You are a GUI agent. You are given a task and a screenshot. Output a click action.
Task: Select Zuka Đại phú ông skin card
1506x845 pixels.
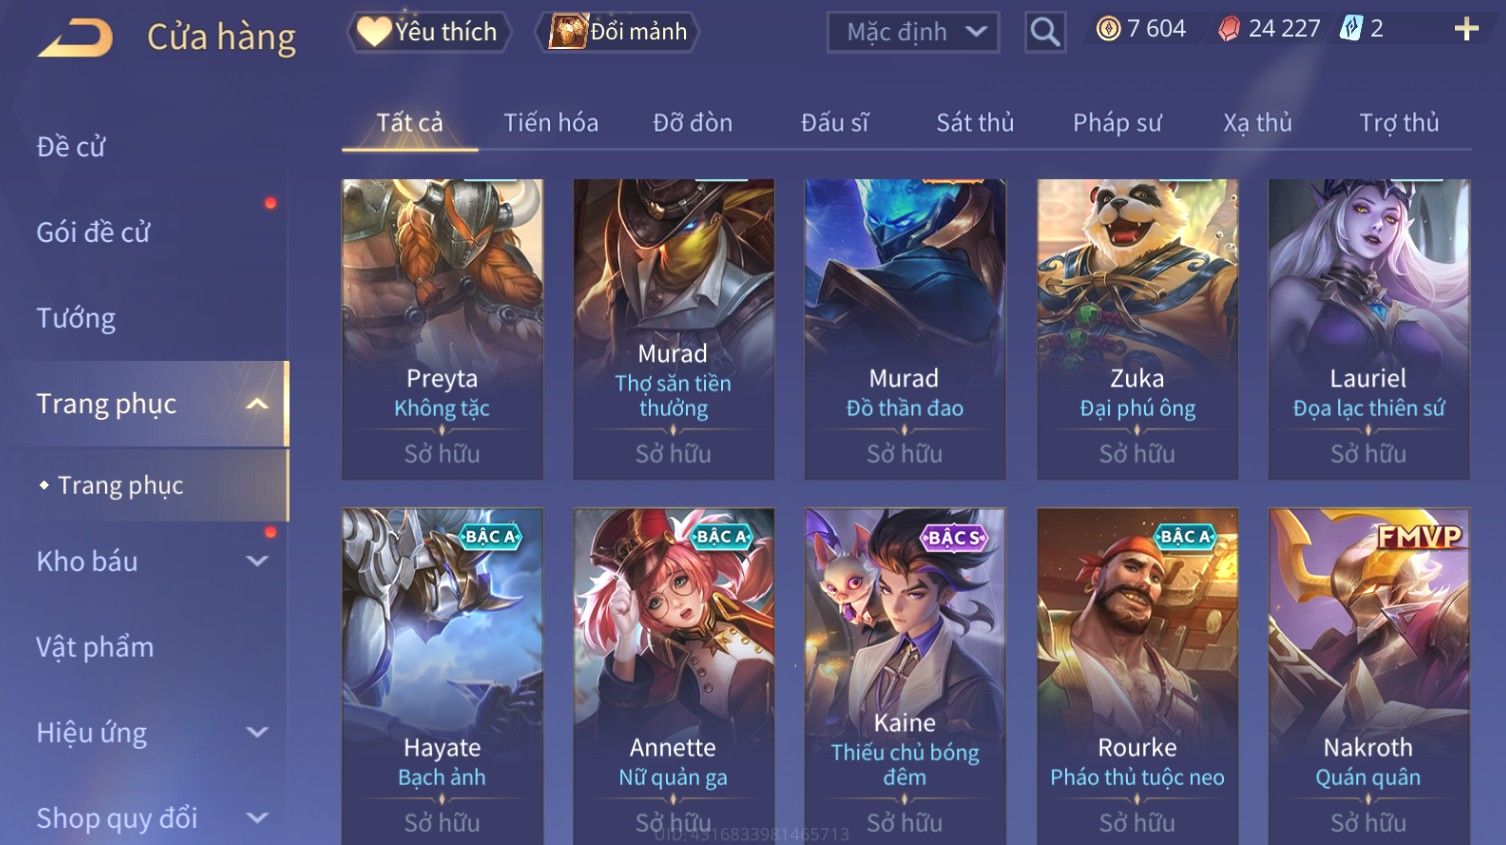(x=1137, y=329)
